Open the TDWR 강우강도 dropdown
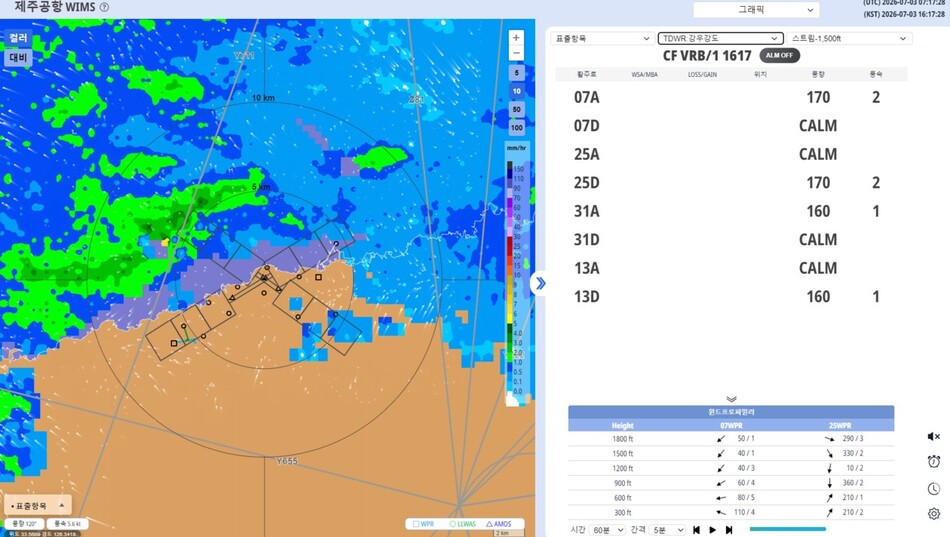950x537 pixels. [720, 38]
